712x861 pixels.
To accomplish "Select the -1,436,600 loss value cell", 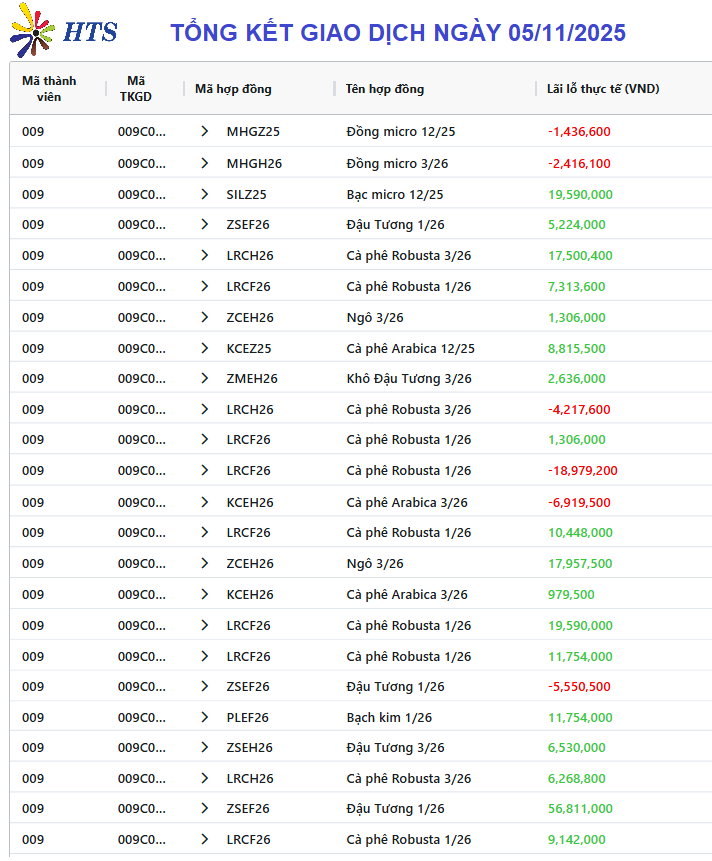I will click(x=579, y=131).
